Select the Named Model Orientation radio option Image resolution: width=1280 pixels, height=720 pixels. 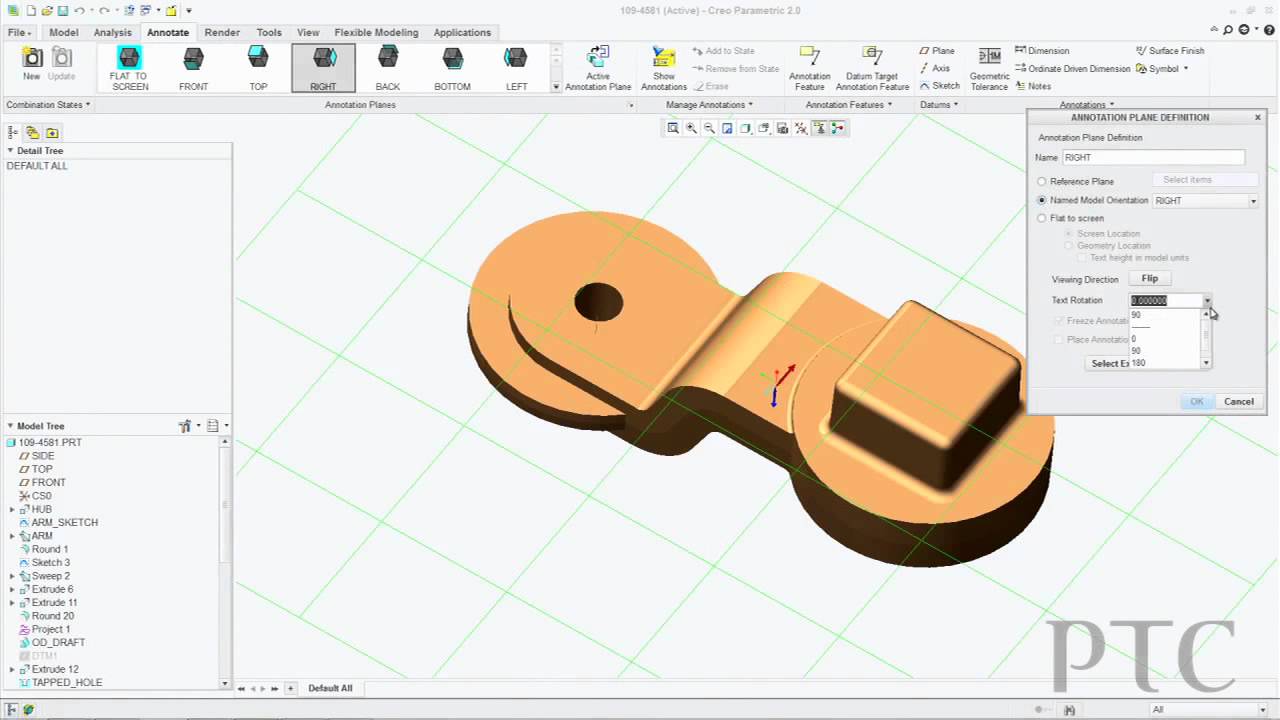[x=1042, y=200]
